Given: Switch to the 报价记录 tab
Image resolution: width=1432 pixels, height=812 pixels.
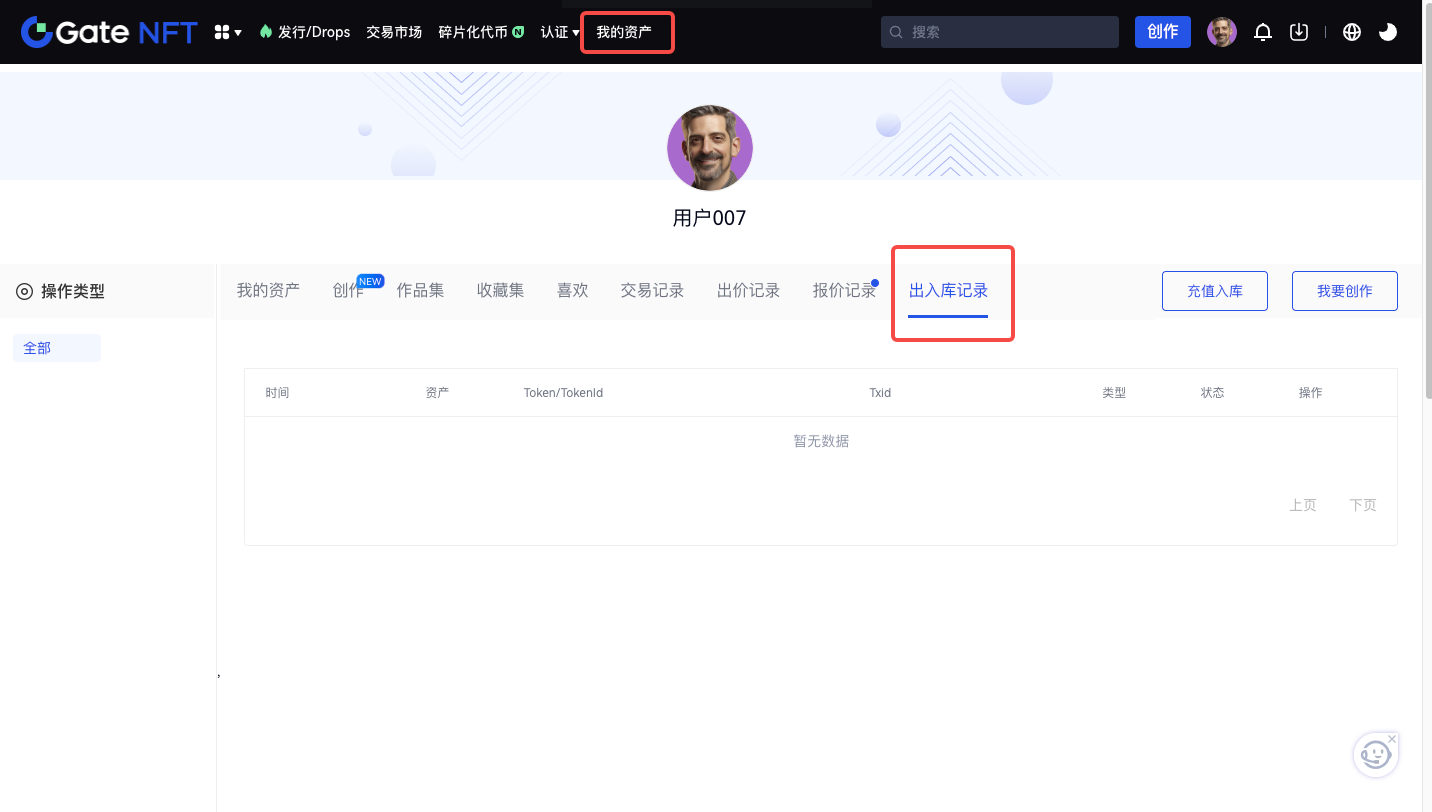Looking at the screenshot, I should tap(844, 291).
